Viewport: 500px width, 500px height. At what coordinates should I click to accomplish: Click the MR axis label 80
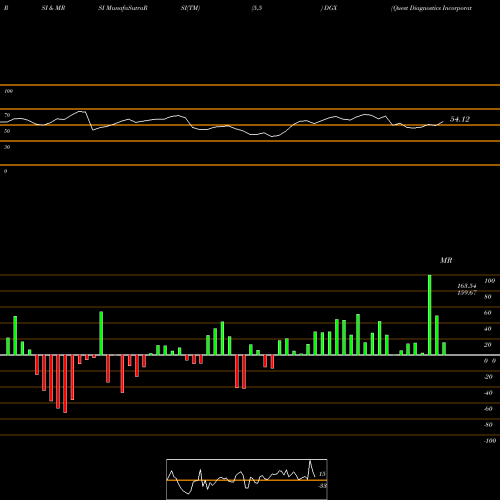488,297
